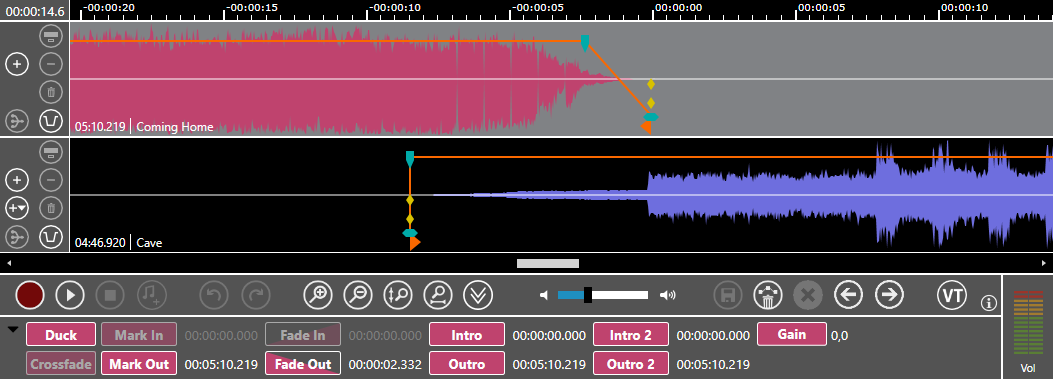Click the add music note icon
This screenshot has width=1053, height=379.
click(x=152, y=295)
